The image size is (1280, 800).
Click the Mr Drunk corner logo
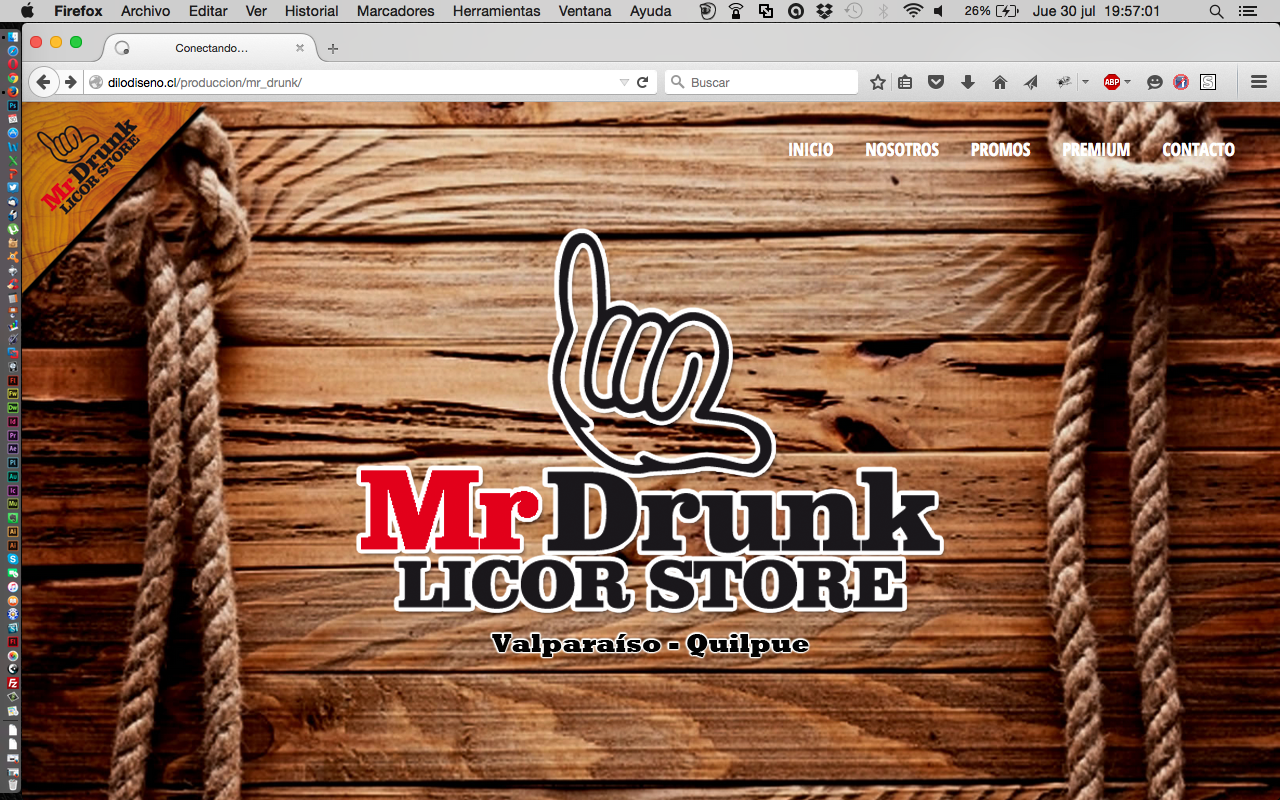click(90, 166)
